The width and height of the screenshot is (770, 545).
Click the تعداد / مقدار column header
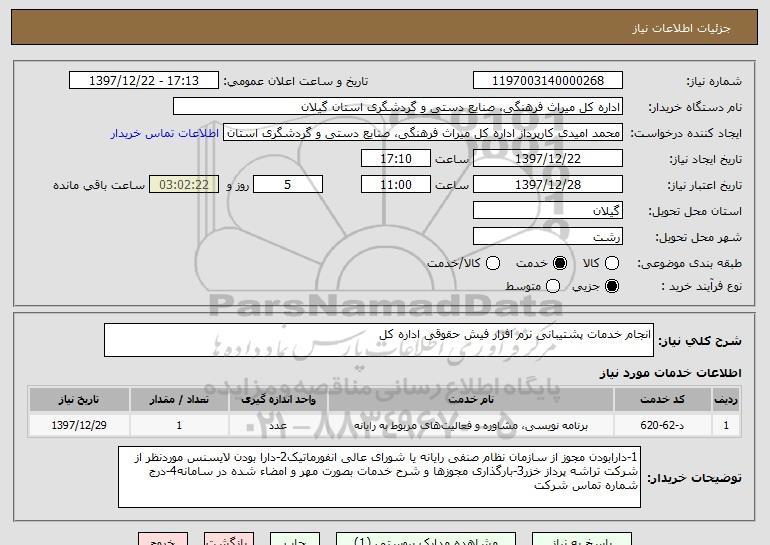(179, 400)
